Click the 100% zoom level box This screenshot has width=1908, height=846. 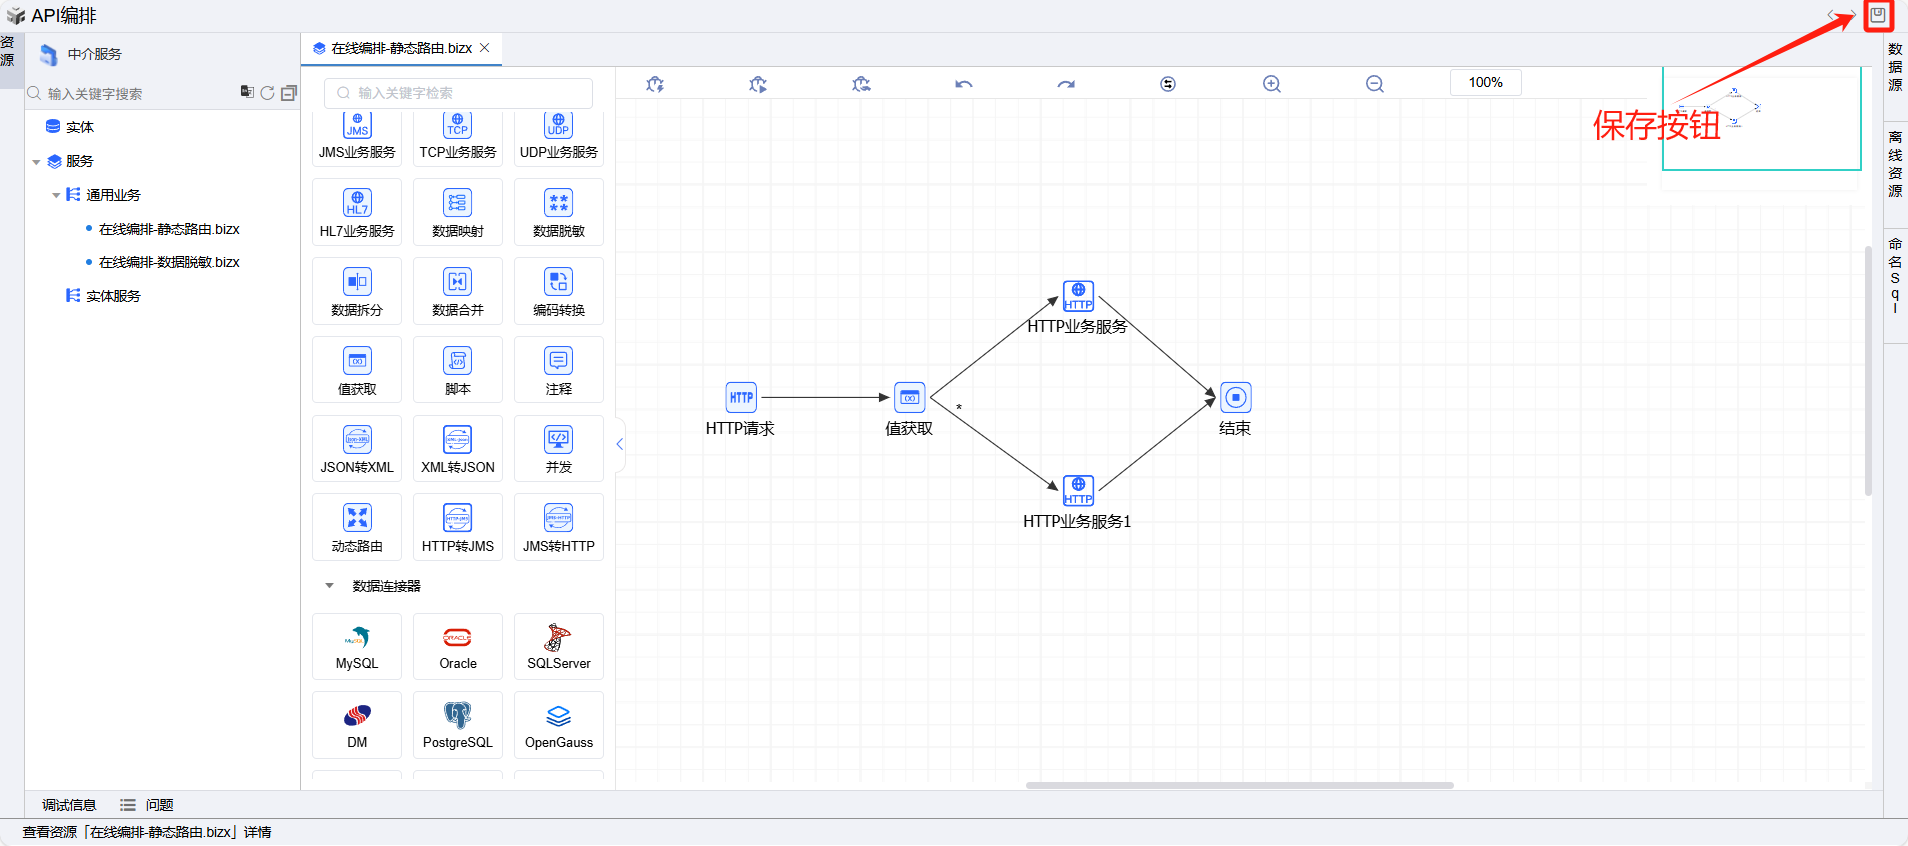click(x=1485, y=83)
